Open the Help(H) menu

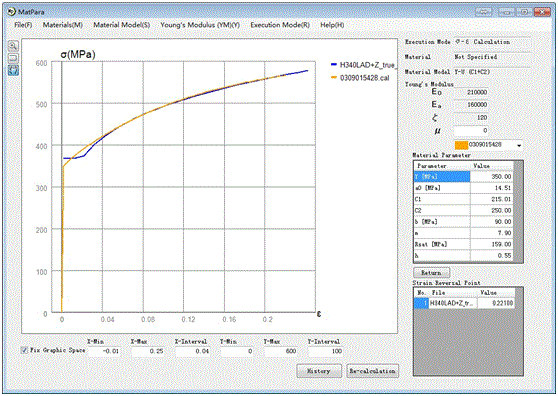tap(332, 25)
